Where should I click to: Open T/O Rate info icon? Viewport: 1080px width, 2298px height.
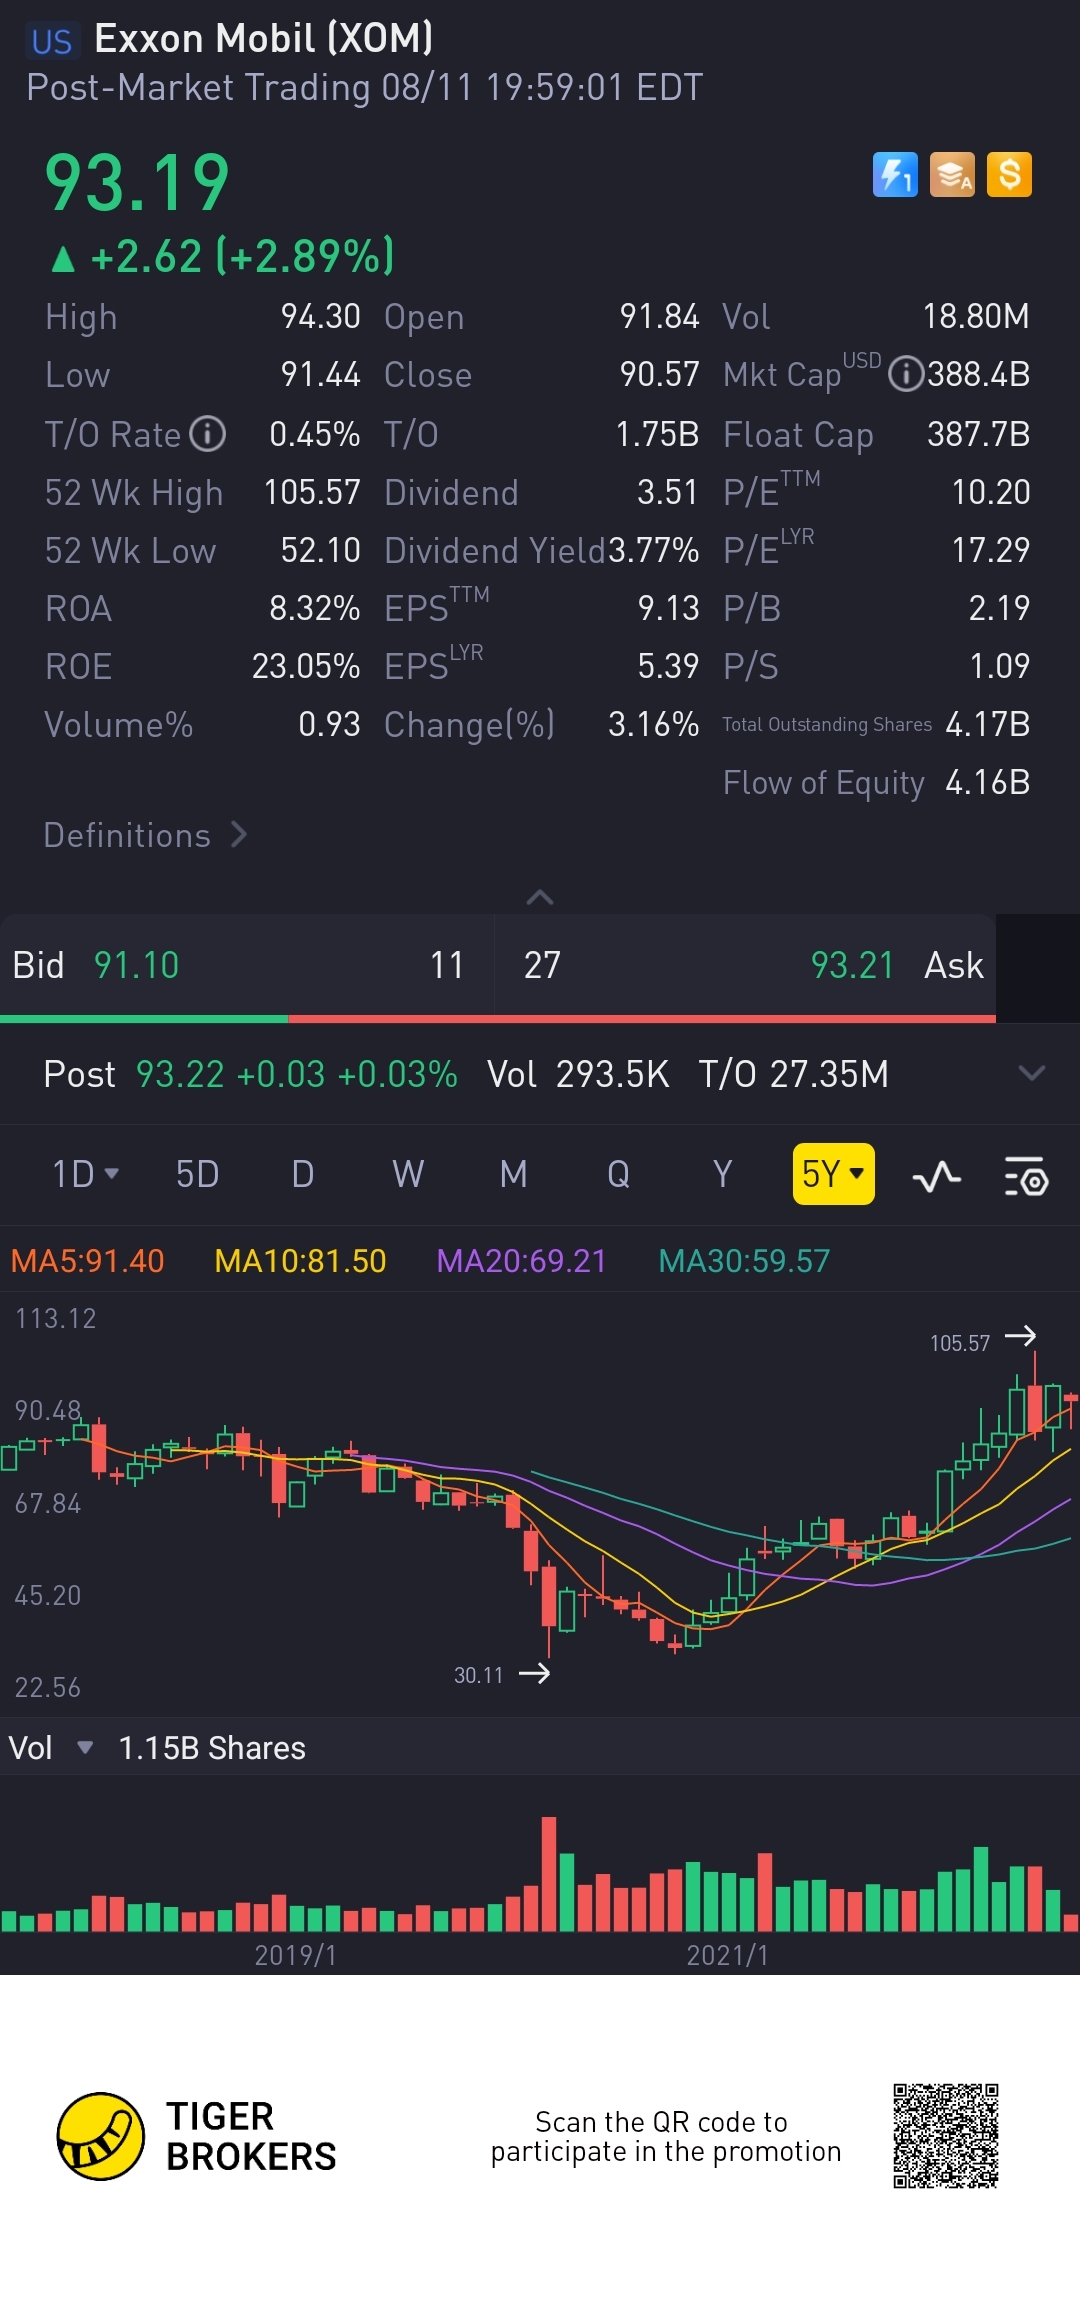(x=208, y=434)
